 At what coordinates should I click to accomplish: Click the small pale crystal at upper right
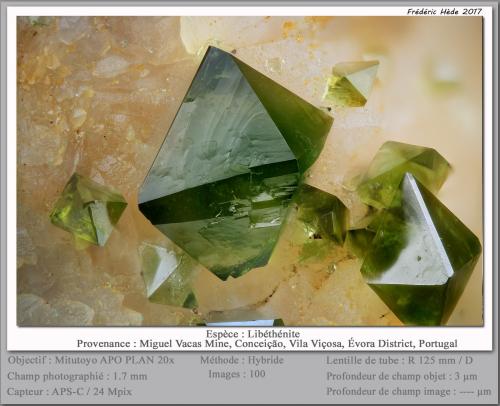[x=351, y=83]
